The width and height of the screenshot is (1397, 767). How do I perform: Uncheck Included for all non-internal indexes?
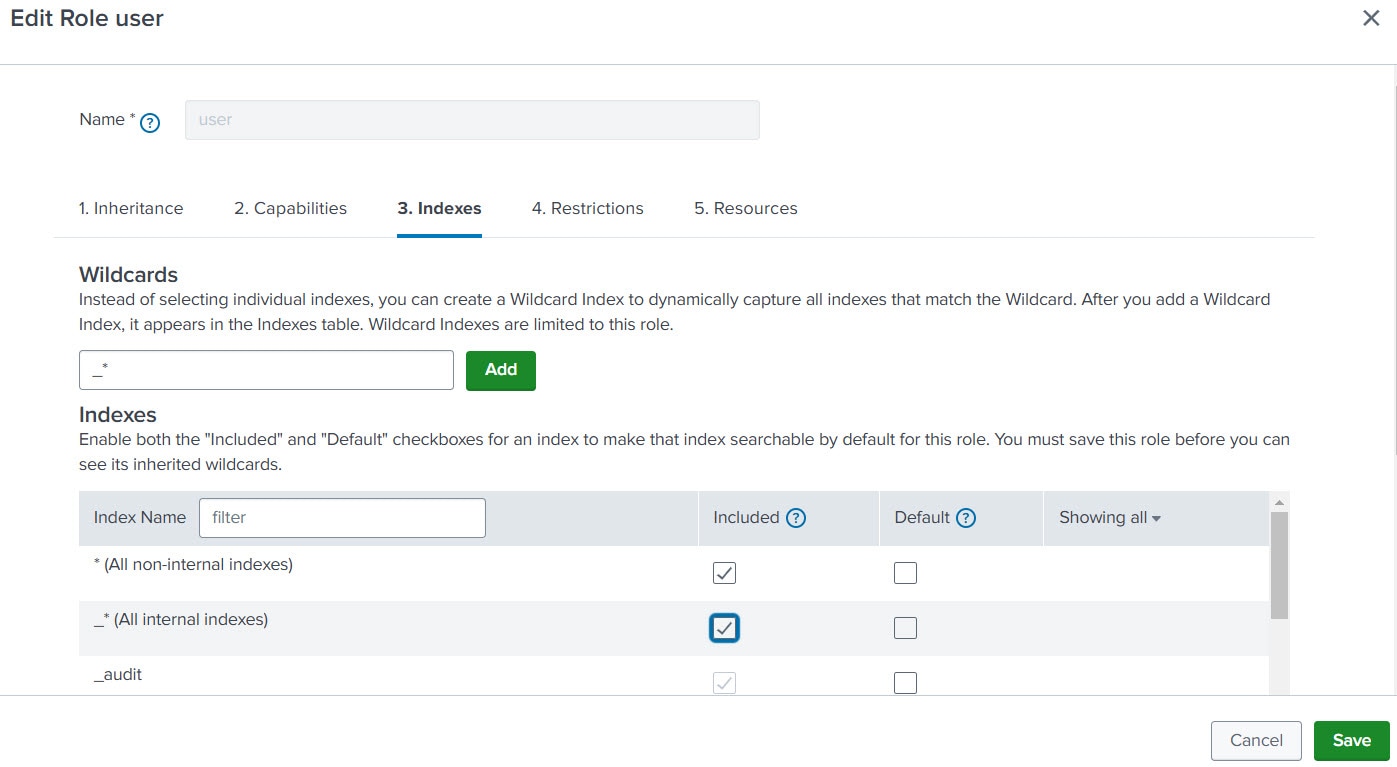[x=724, y=573]
